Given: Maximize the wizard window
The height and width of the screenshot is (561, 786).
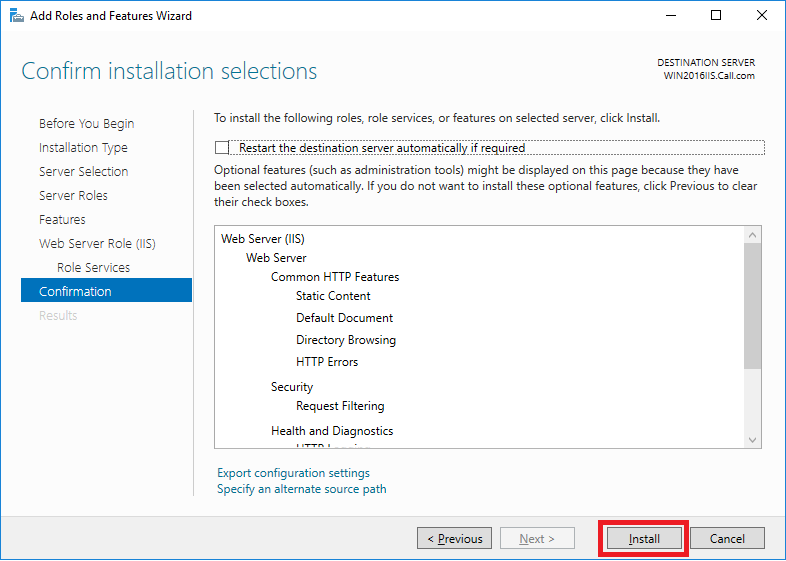Looking at the screenshot, I should tap(716, 16).
